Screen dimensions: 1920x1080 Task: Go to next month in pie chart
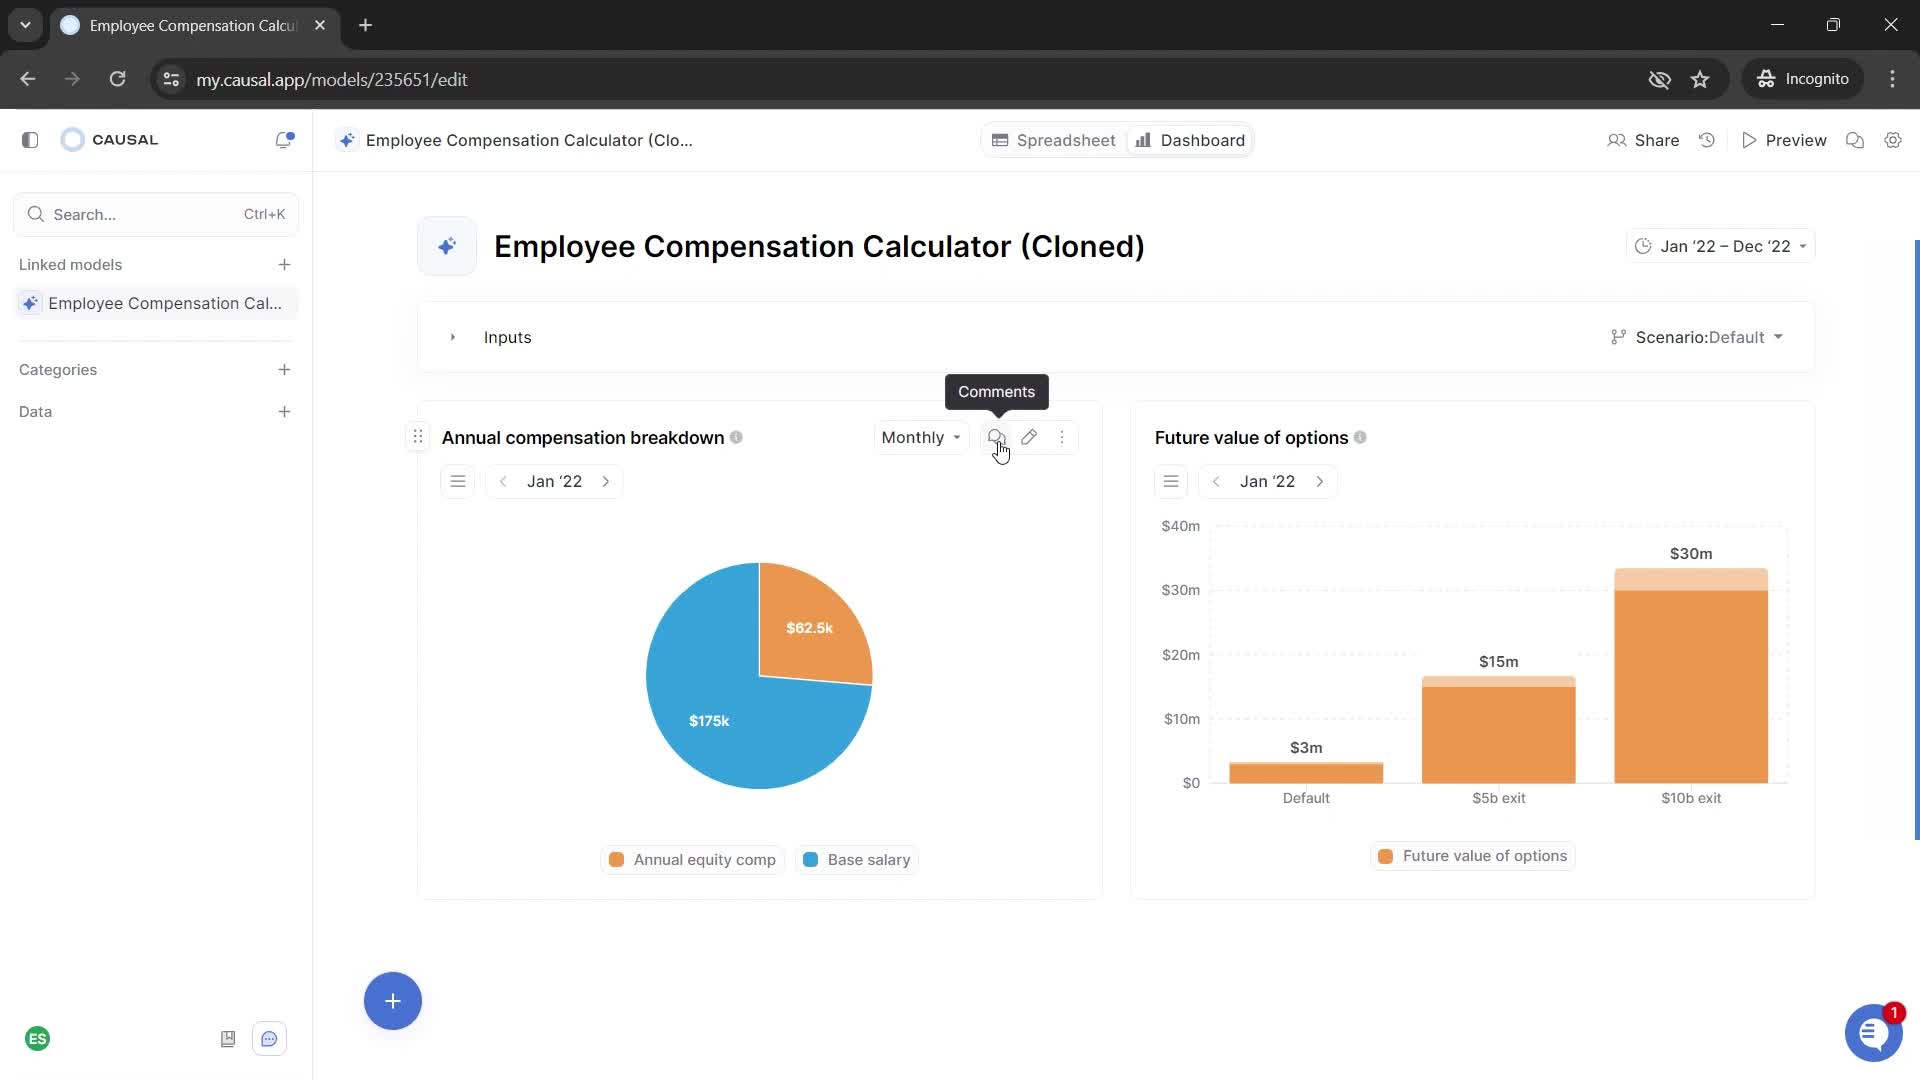tap(606, 482)
